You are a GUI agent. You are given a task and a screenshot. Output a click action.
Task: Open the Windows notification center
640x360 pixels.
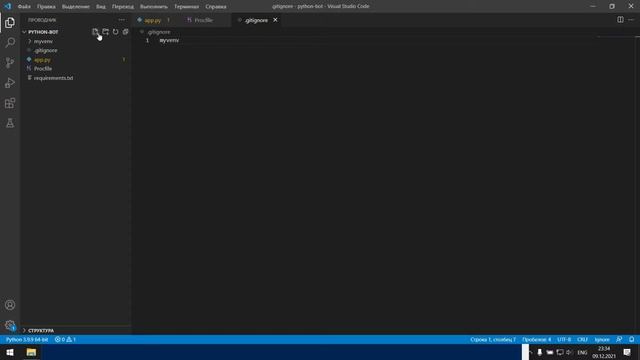(627, 352)
